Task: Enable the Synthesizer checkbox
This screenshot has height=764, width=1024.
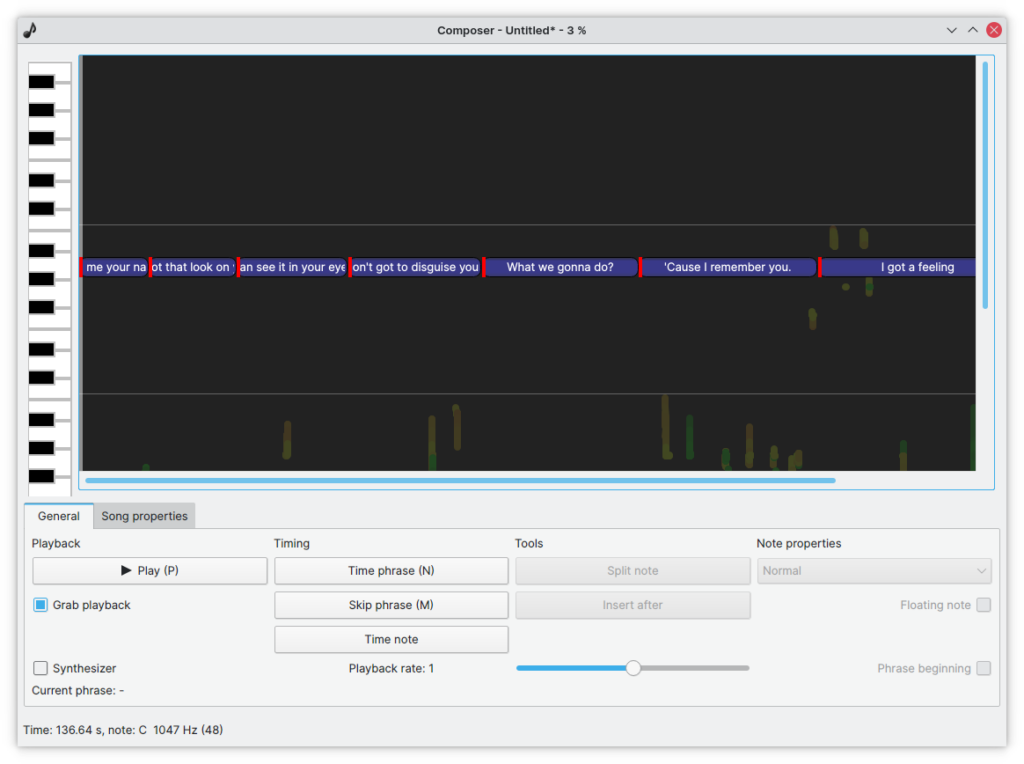Action: pyautogui.click(x=40, y=668)
